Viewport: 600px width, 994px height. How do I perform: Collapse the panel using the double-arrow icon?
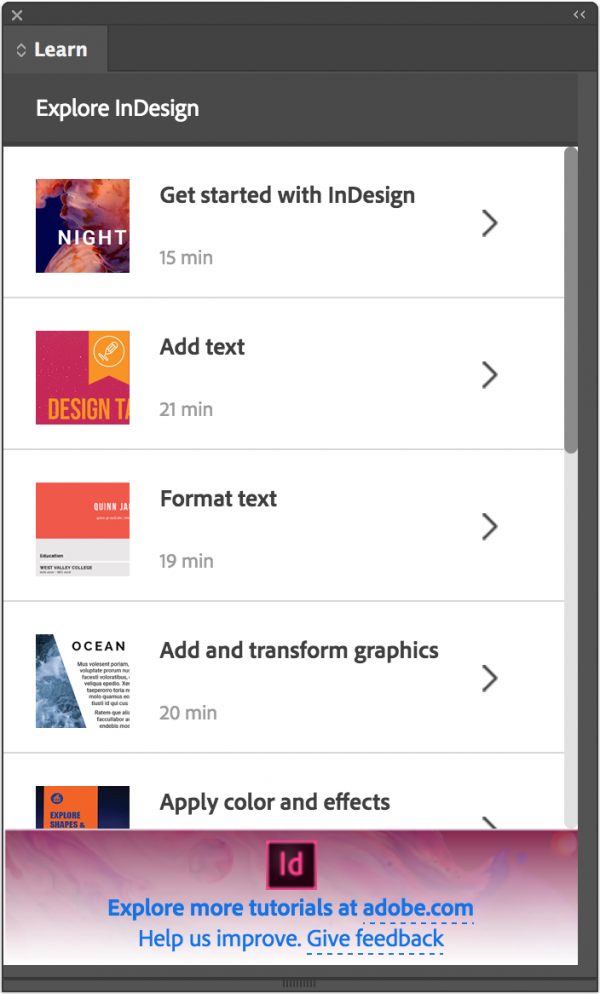[578, 14]
